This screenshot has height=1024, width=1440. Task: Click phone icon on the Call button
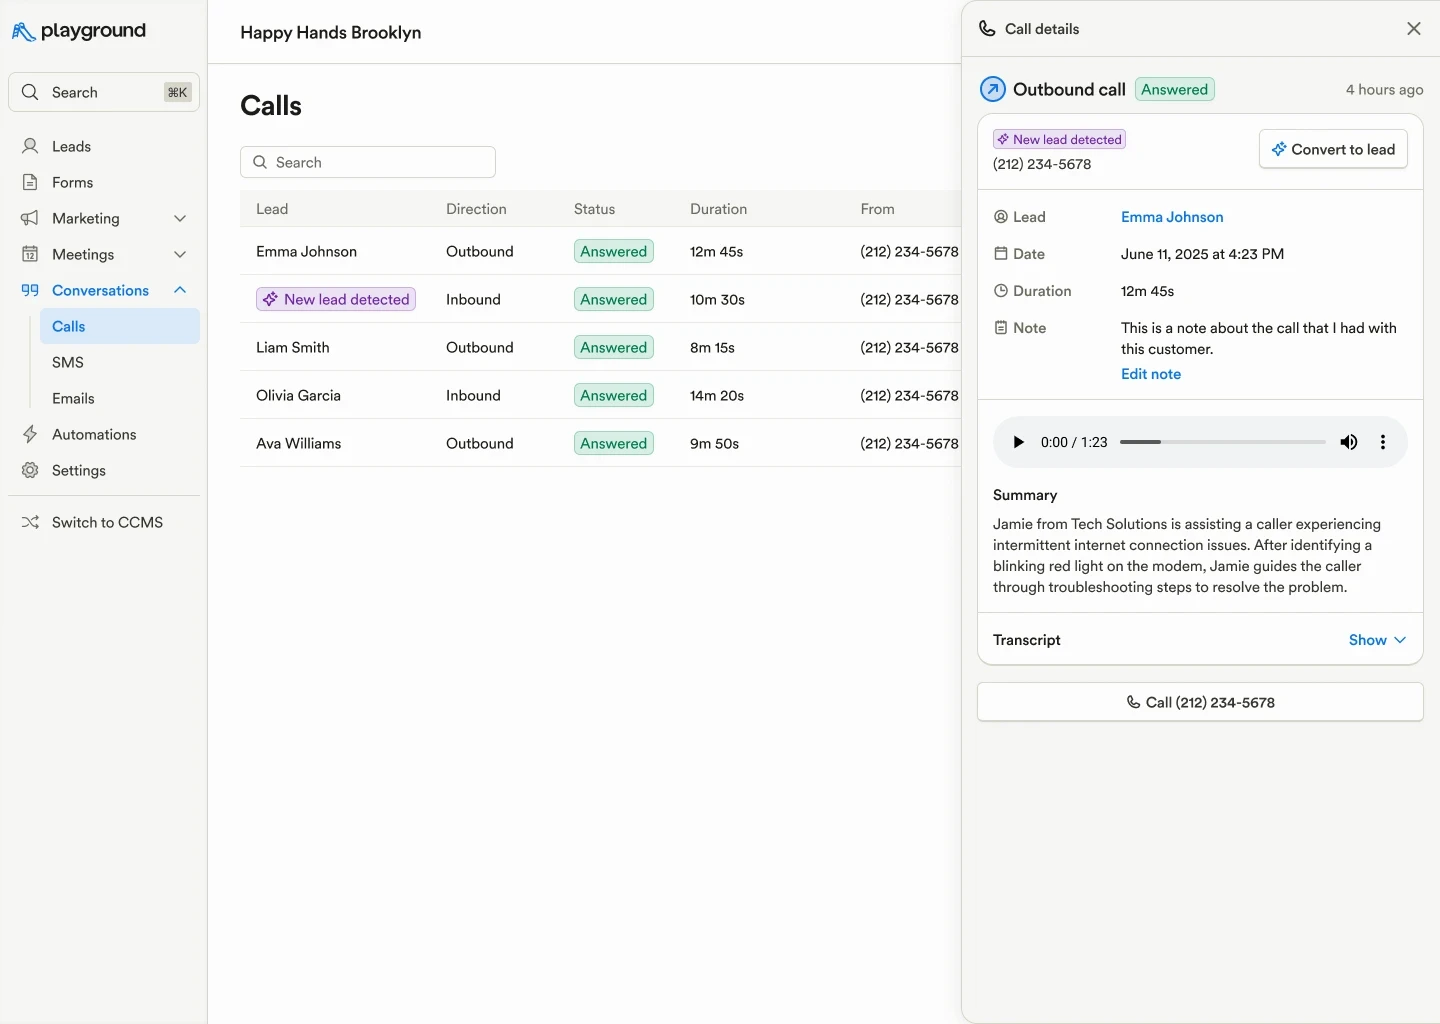point(1133,702)
